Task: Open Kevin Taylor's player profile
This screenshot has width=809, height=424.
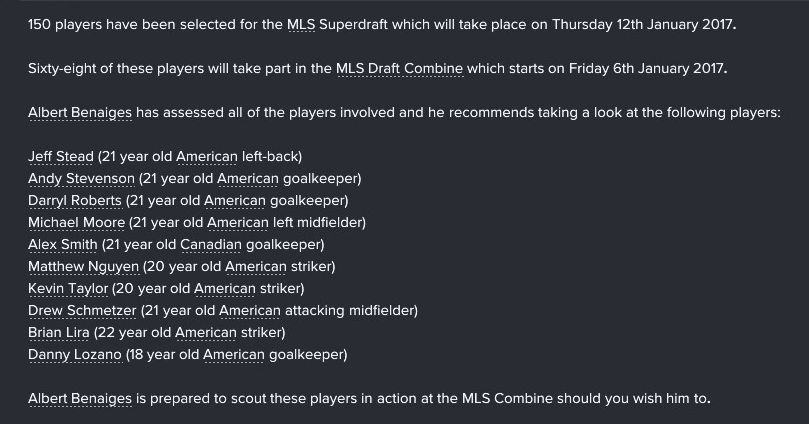Action: point(68,288)
